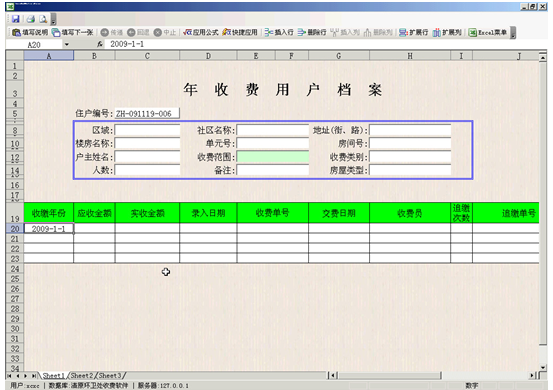Click 填写说明 toolbar button
Viewport: 553px width, 390px height.
(30, 32)
